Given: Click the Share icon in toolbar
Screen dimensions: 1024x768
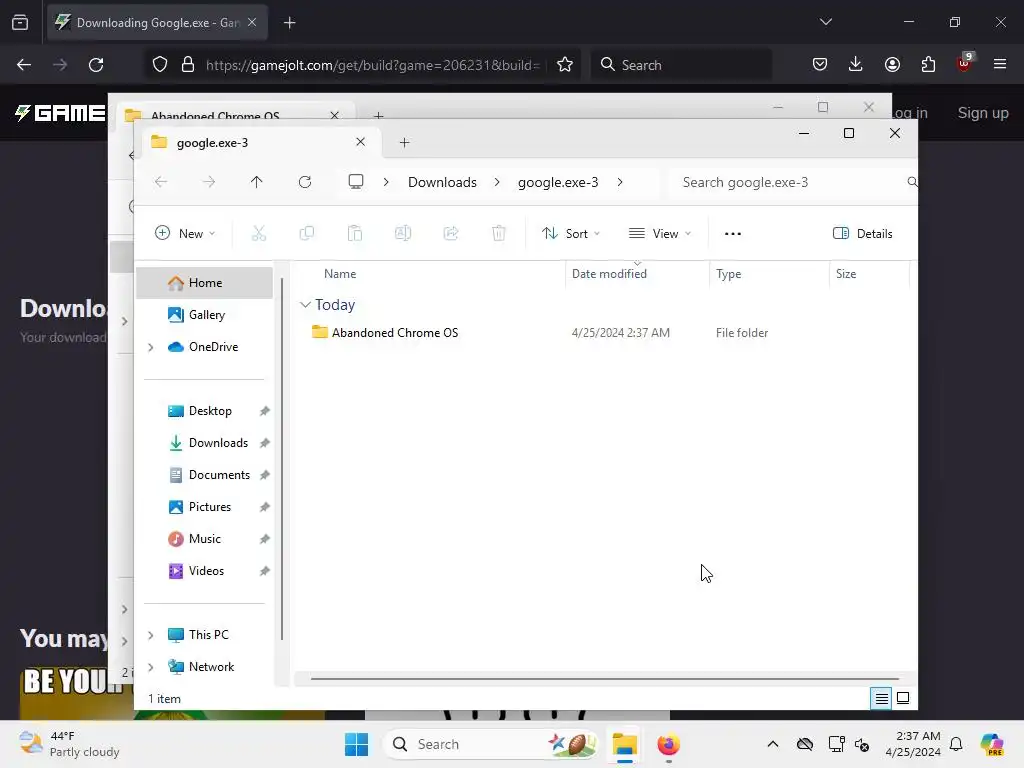Looking at the screenshot, I should point(451,233).
